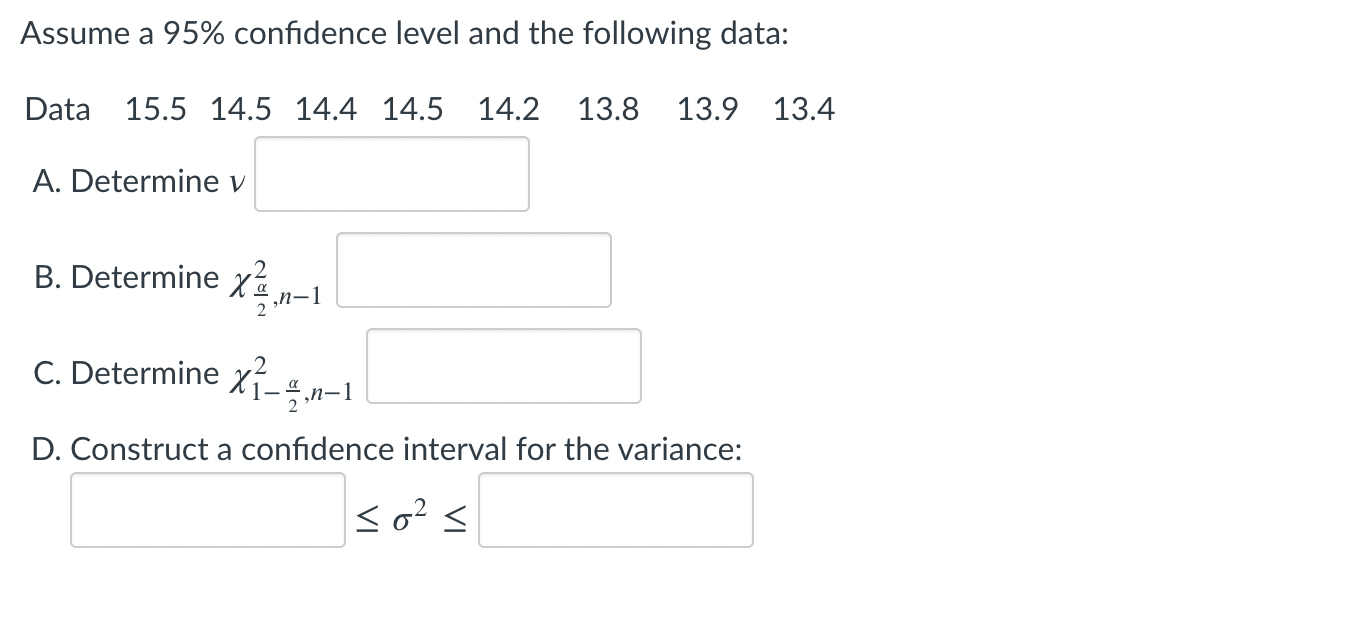The image size is (1360, 620).
Task: Click the chi-square lower critical value field
Action: pyautogui.click(x=504, y=366)
